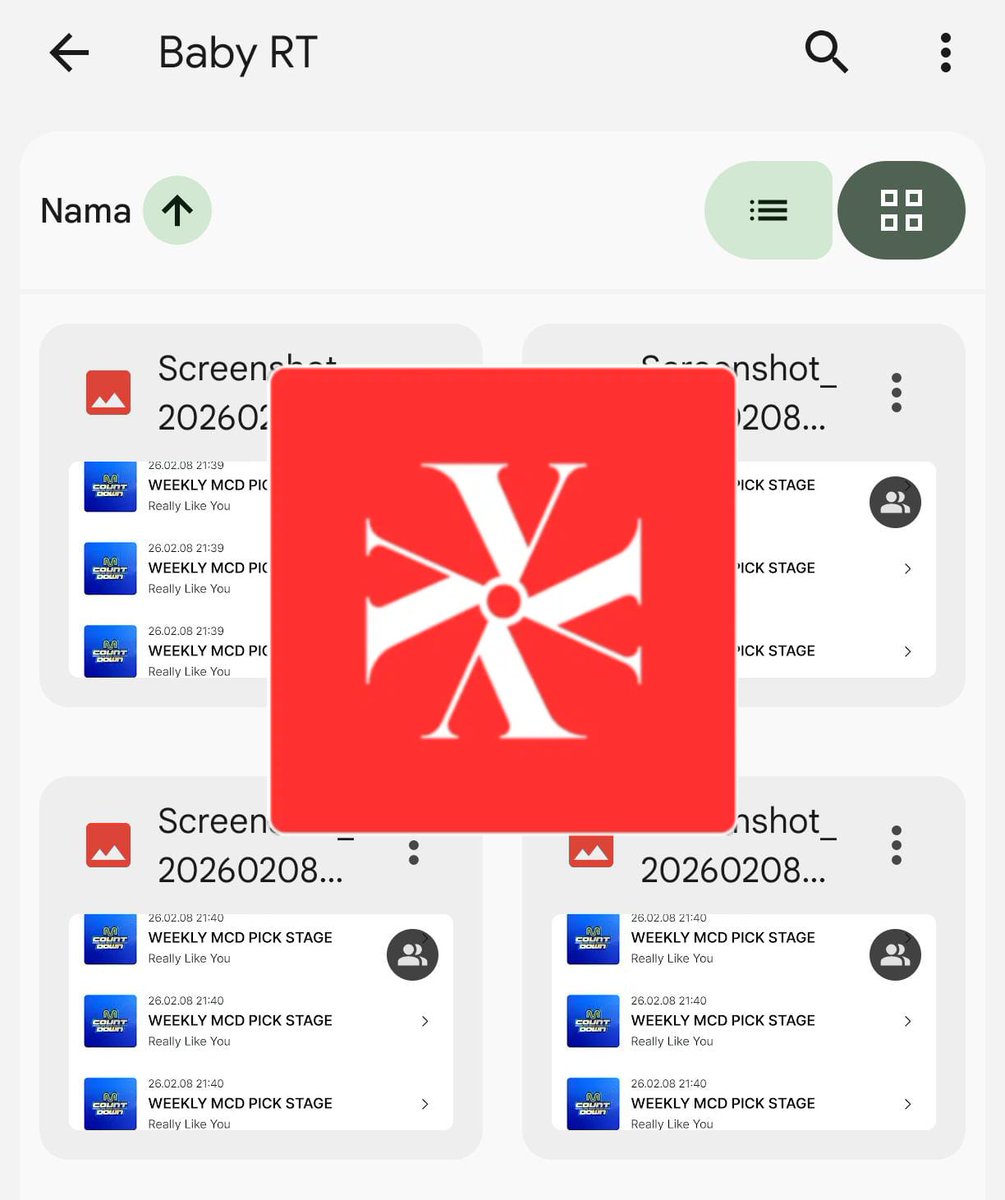Image resolution: width=1005 pixels, height=1200 pixels.
Task: Open the Nama sorting option
Action: 85,210
